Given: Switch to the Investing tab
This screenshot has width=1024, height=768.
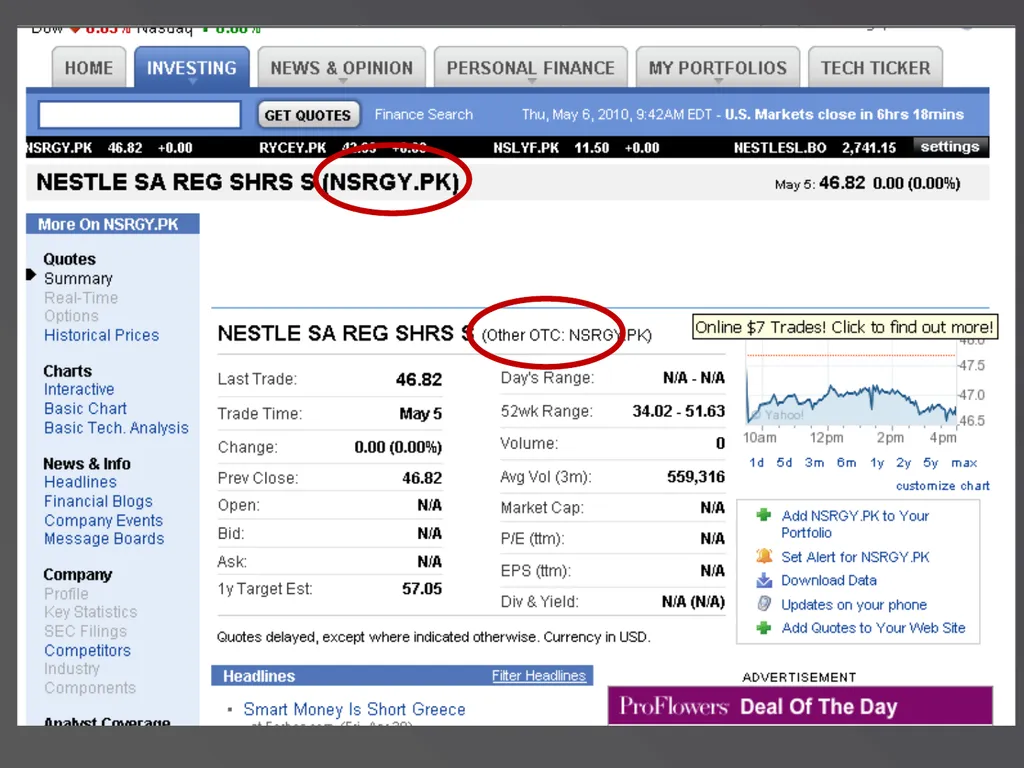Looking at the screenshot, I should 191,67.
